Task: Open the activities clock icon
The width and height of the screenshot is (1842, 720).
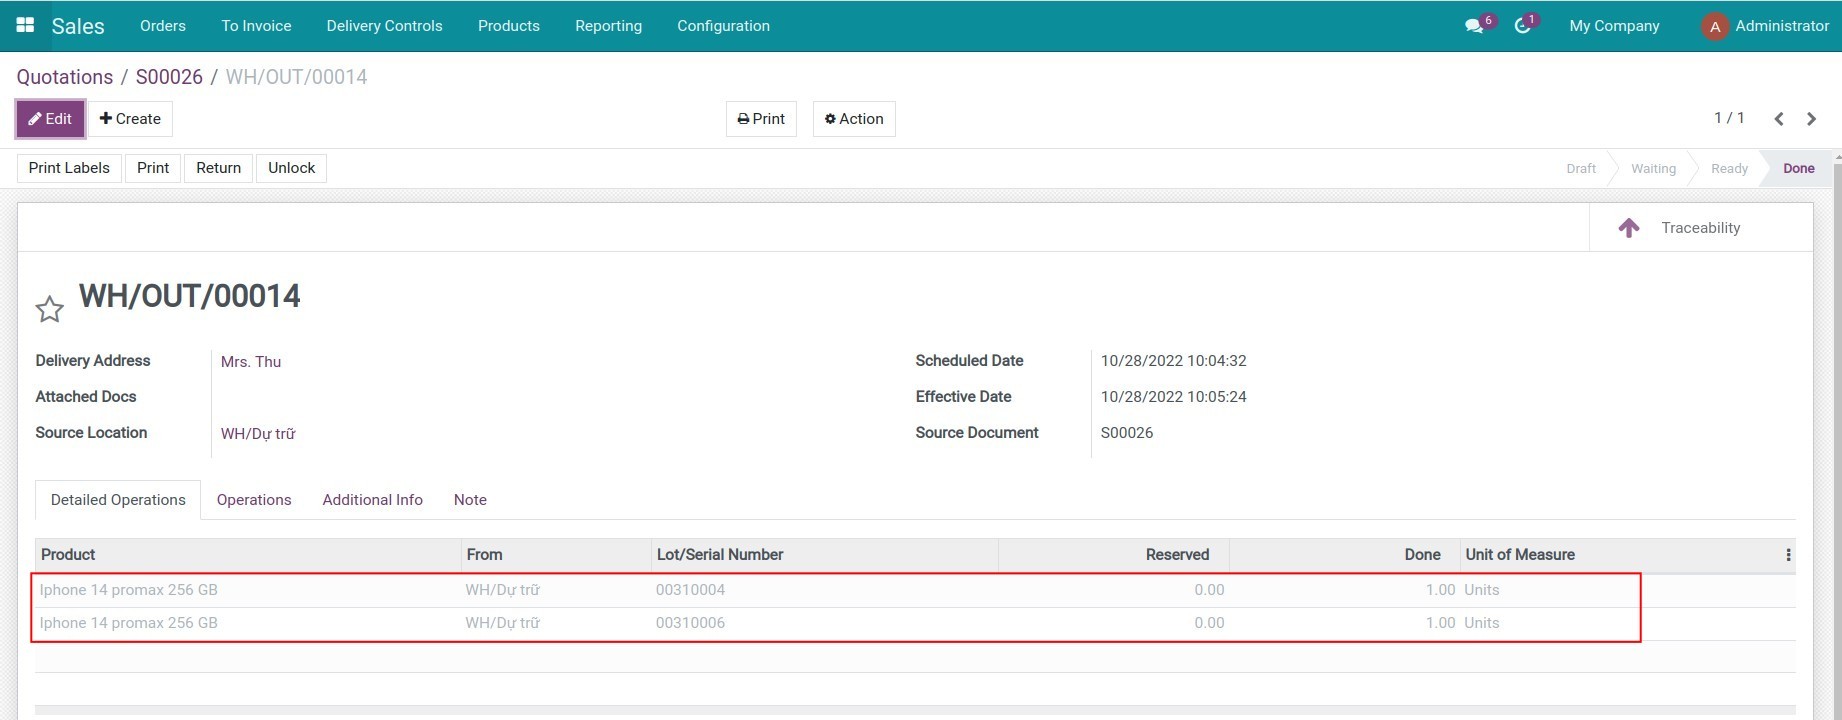Action: [1522, 26]
